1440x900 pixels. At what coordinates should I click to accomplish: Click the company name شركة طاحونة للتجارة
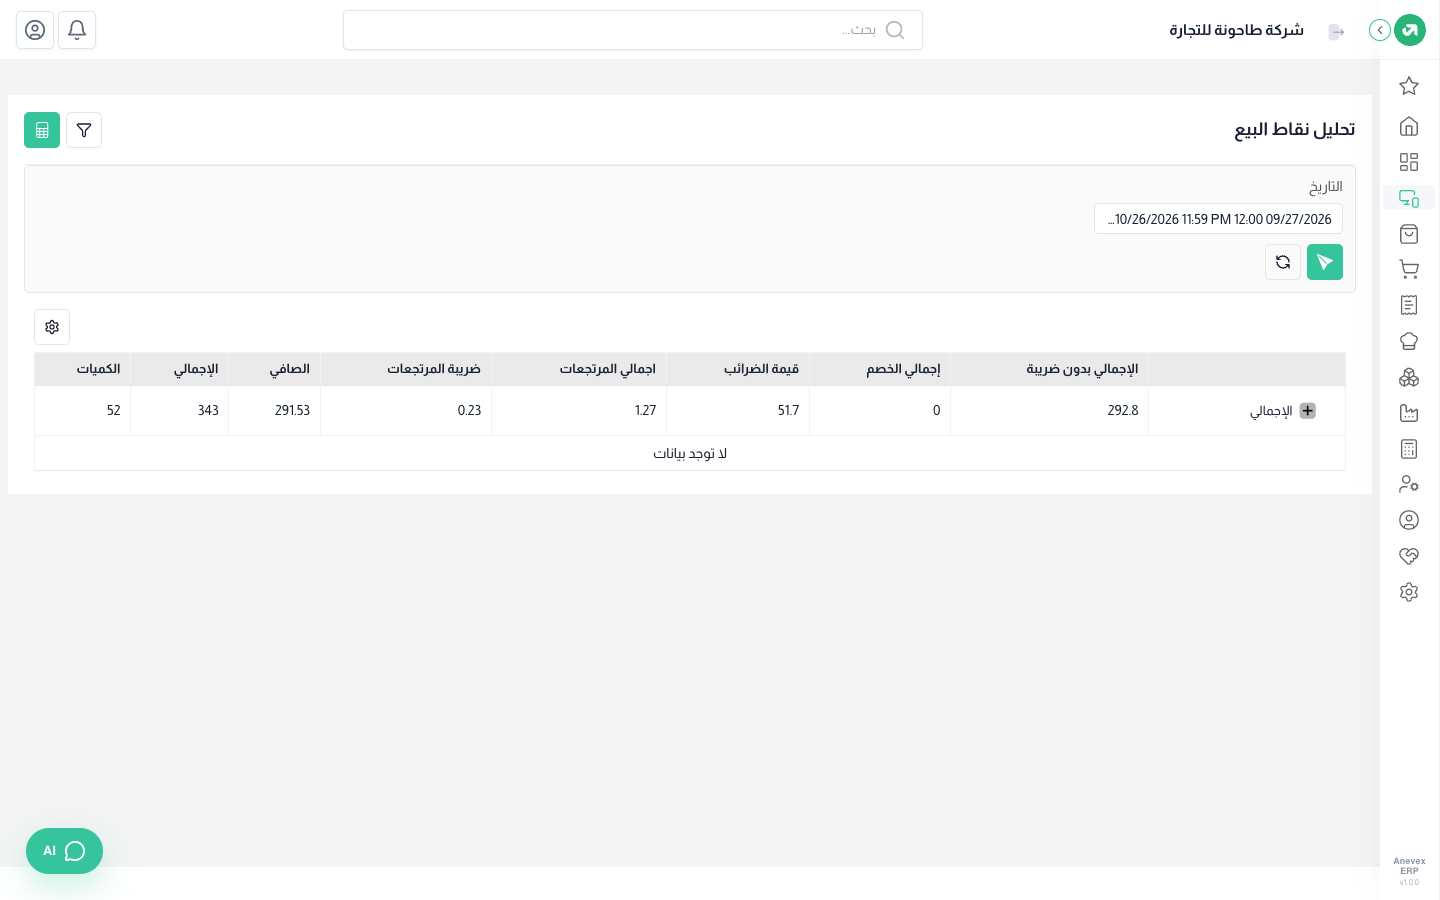pyautogui.click(x=1236, y=30)
